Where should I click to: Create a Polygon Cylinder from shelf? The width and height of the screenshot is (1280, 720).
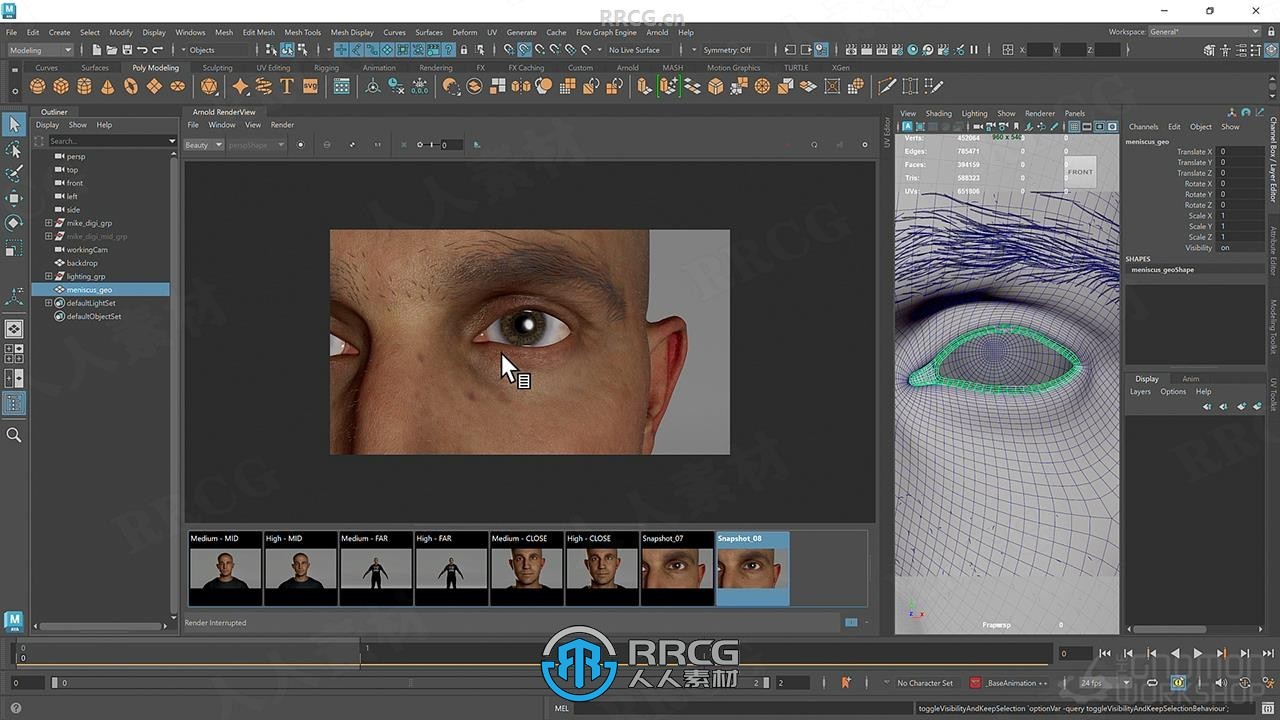click(85, 87)
